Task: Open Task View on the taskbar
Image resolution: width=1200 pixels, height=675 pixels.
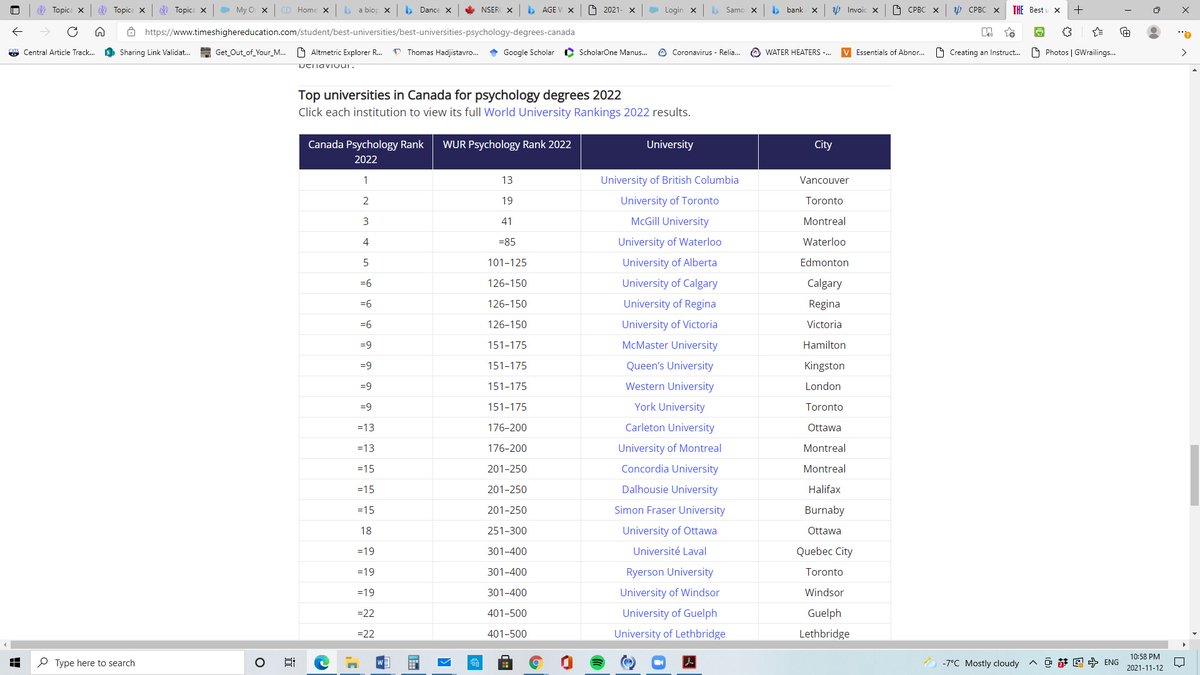Action: (x=290, y=662)
